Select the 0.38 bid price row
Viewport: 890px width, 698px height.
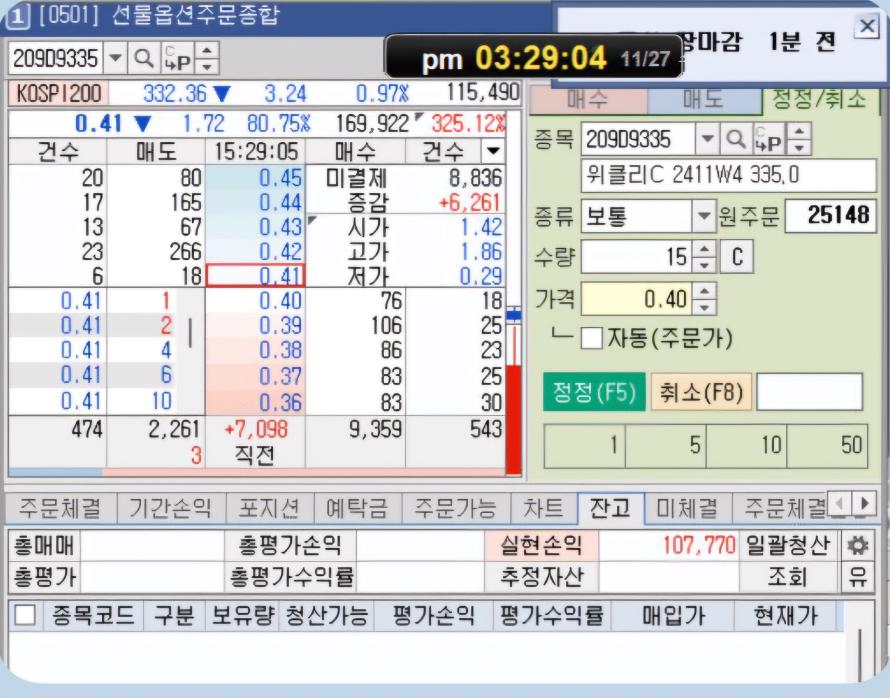255,350
